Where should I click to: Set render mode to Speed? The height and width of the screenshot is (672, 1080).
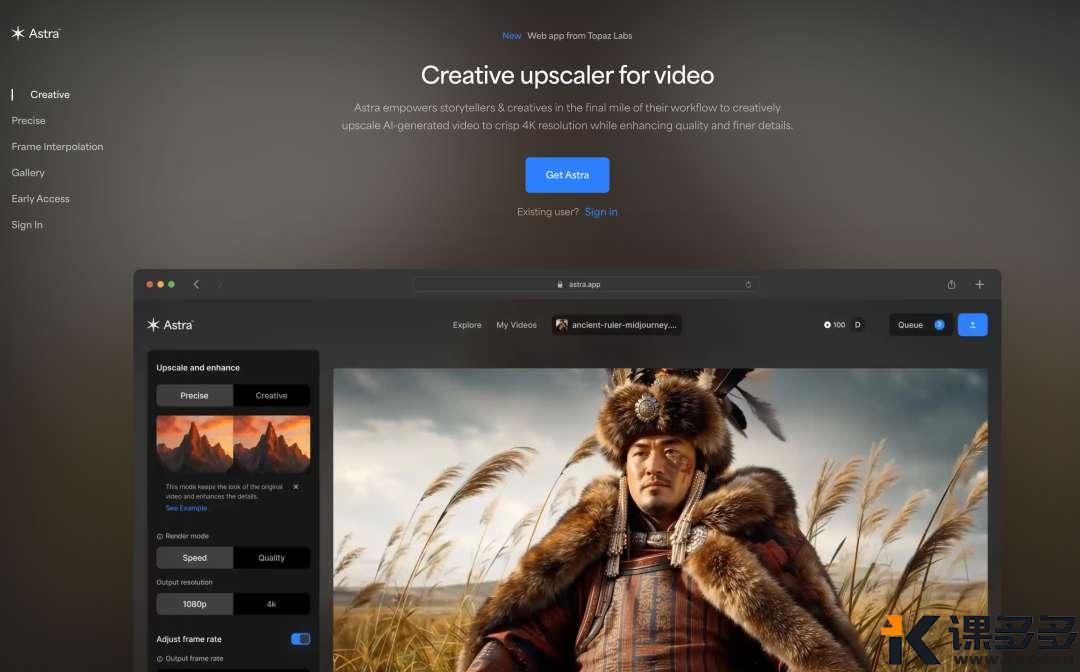click(194, 558)
